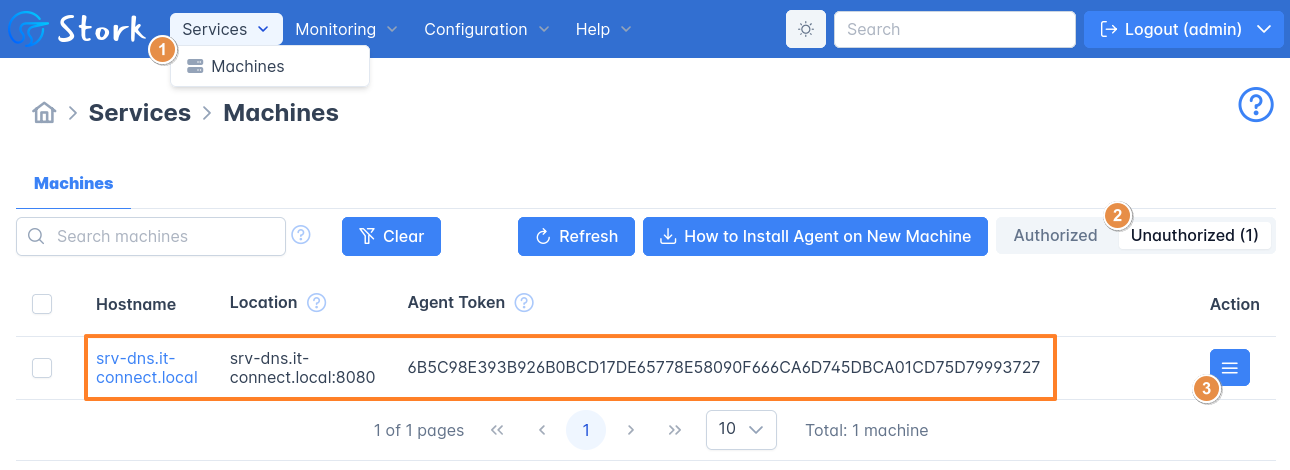
Task: Select the Machines tab
Action: pyautogui.click(x=73, y=183)
